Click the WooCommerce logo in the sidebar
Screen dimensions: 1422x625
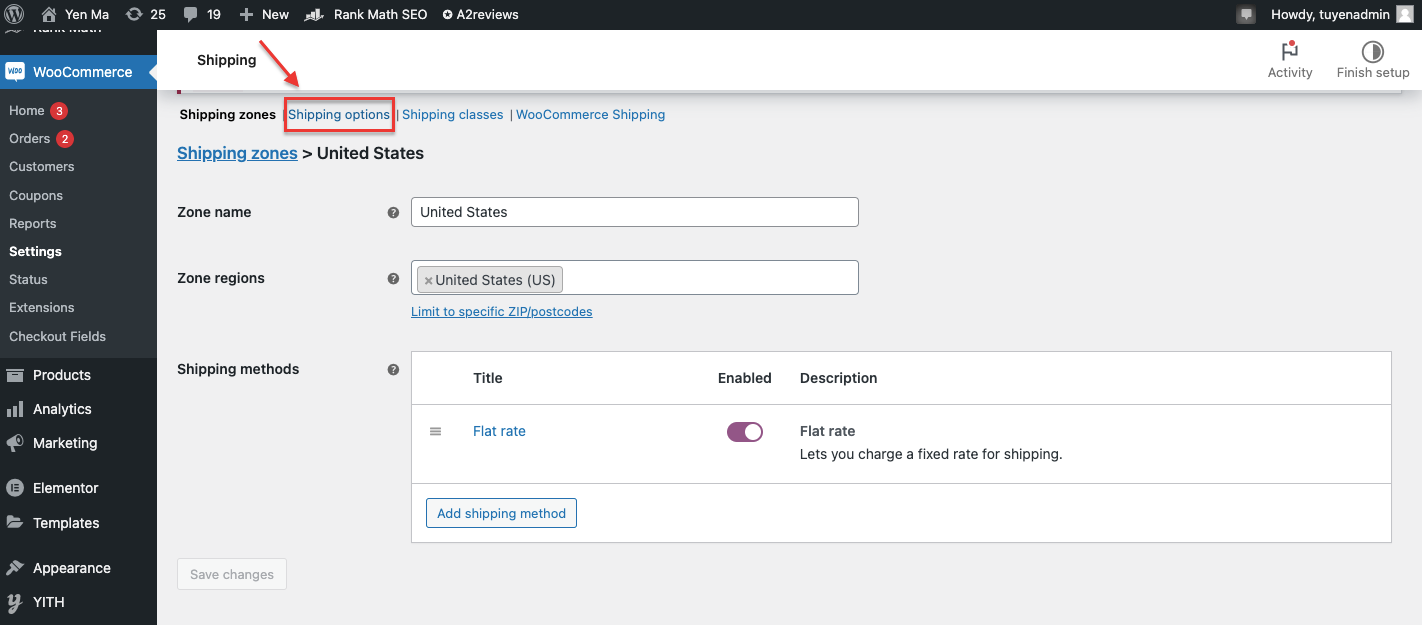[x=15, y=72]
